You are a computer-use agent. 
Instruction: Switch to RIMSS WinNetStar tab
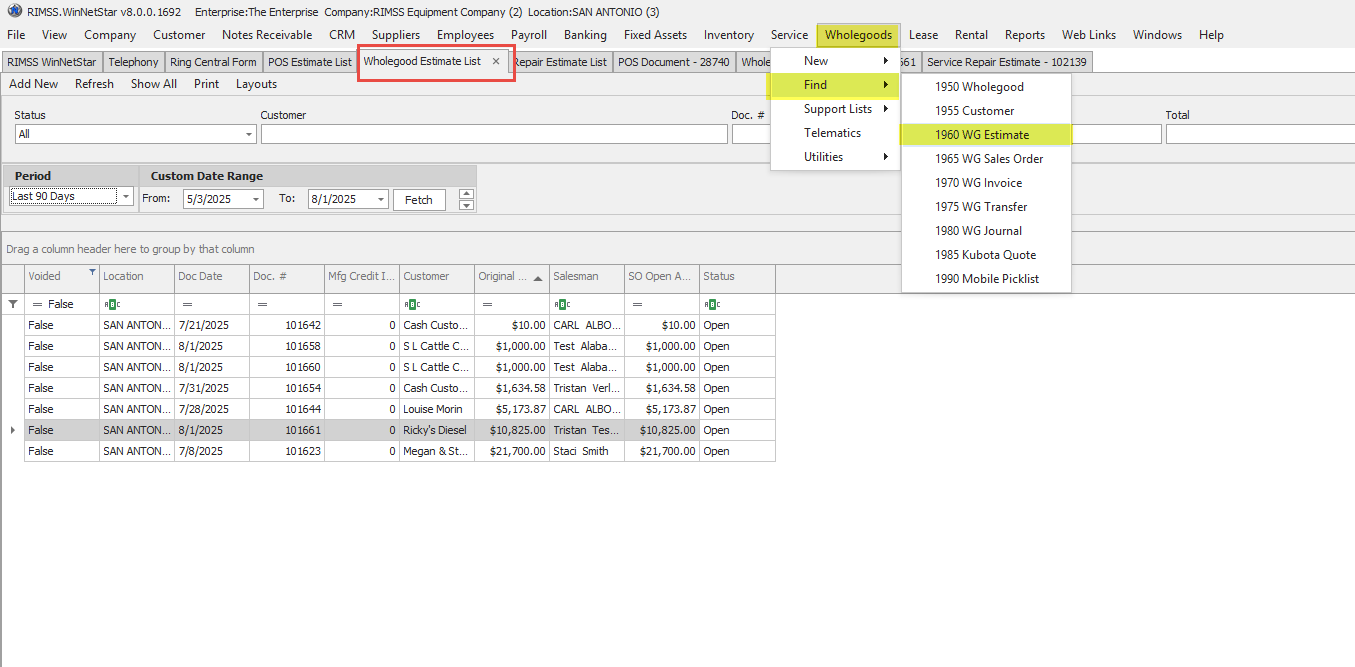click(52, 62)
